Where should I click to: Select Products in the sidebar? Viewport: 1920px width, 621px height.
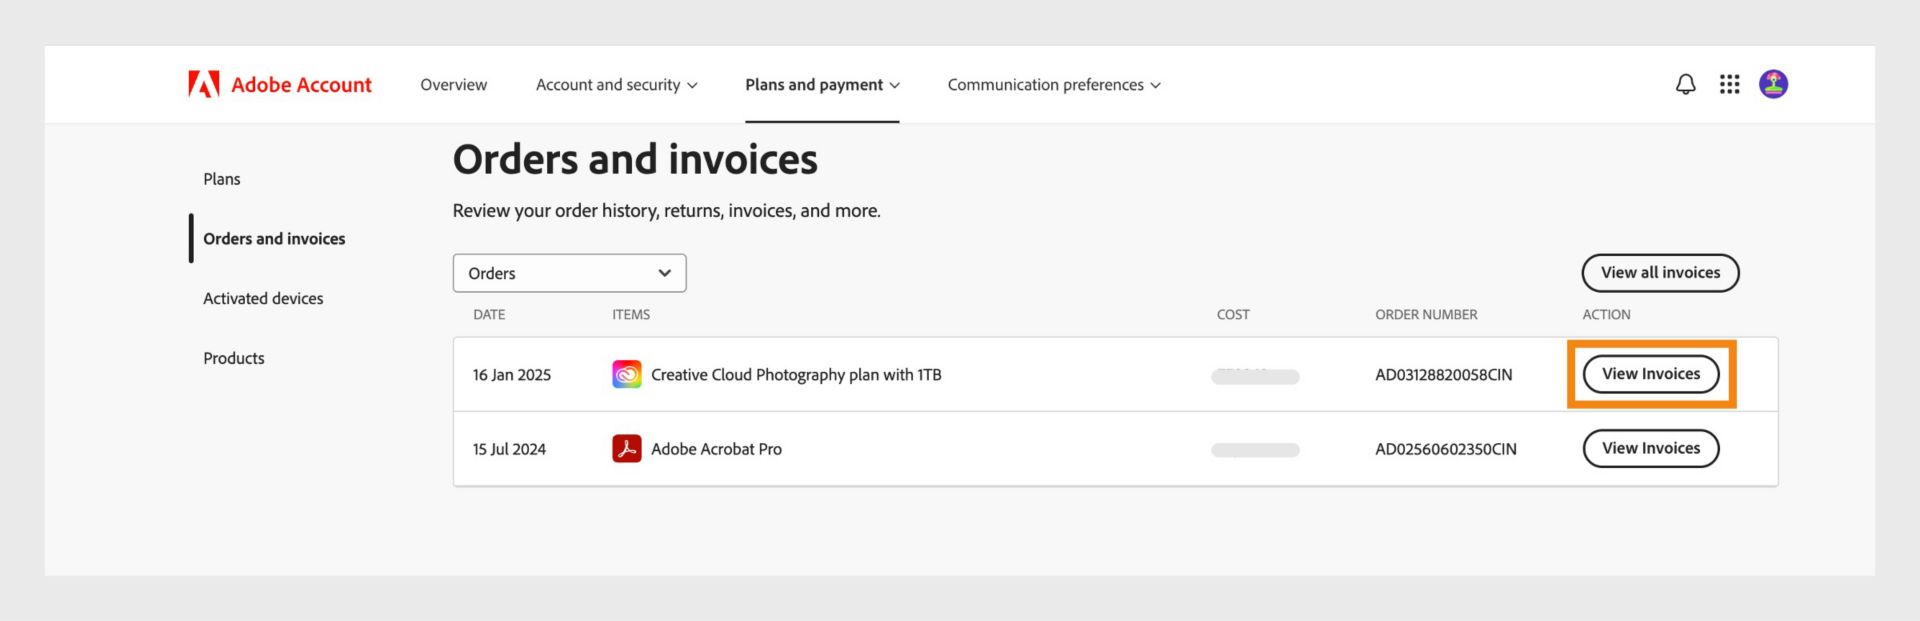coord(234,358)
